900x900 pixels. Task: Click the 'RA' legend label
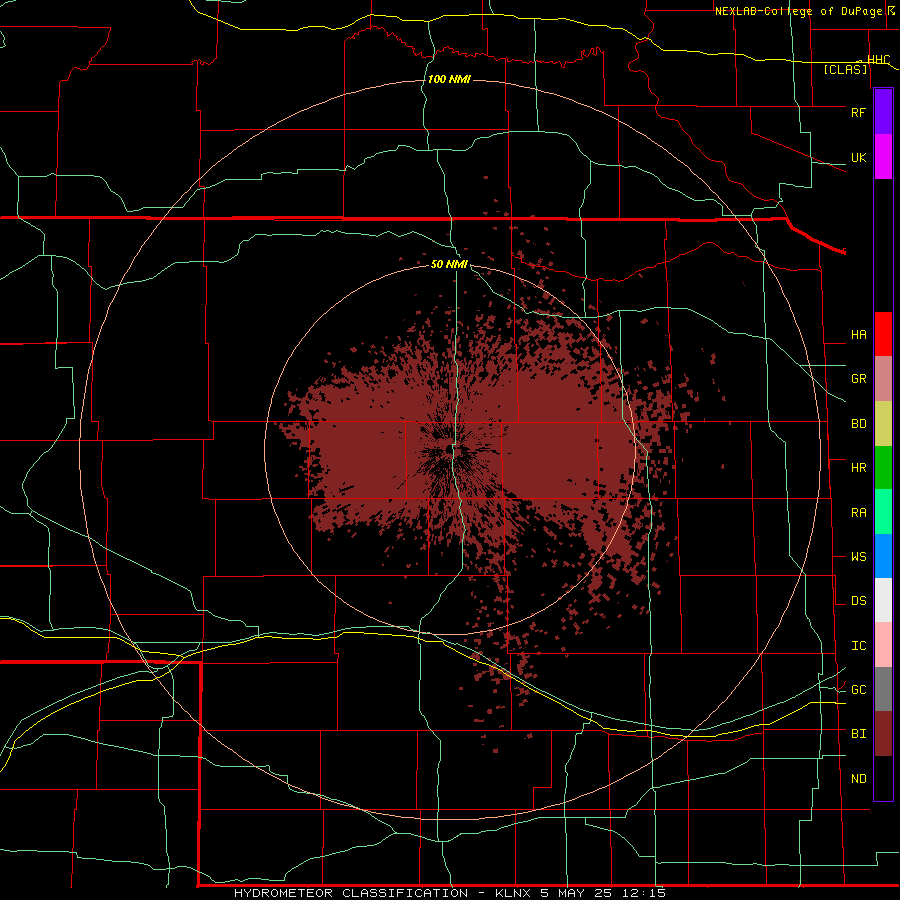click(x=858, y=513)
